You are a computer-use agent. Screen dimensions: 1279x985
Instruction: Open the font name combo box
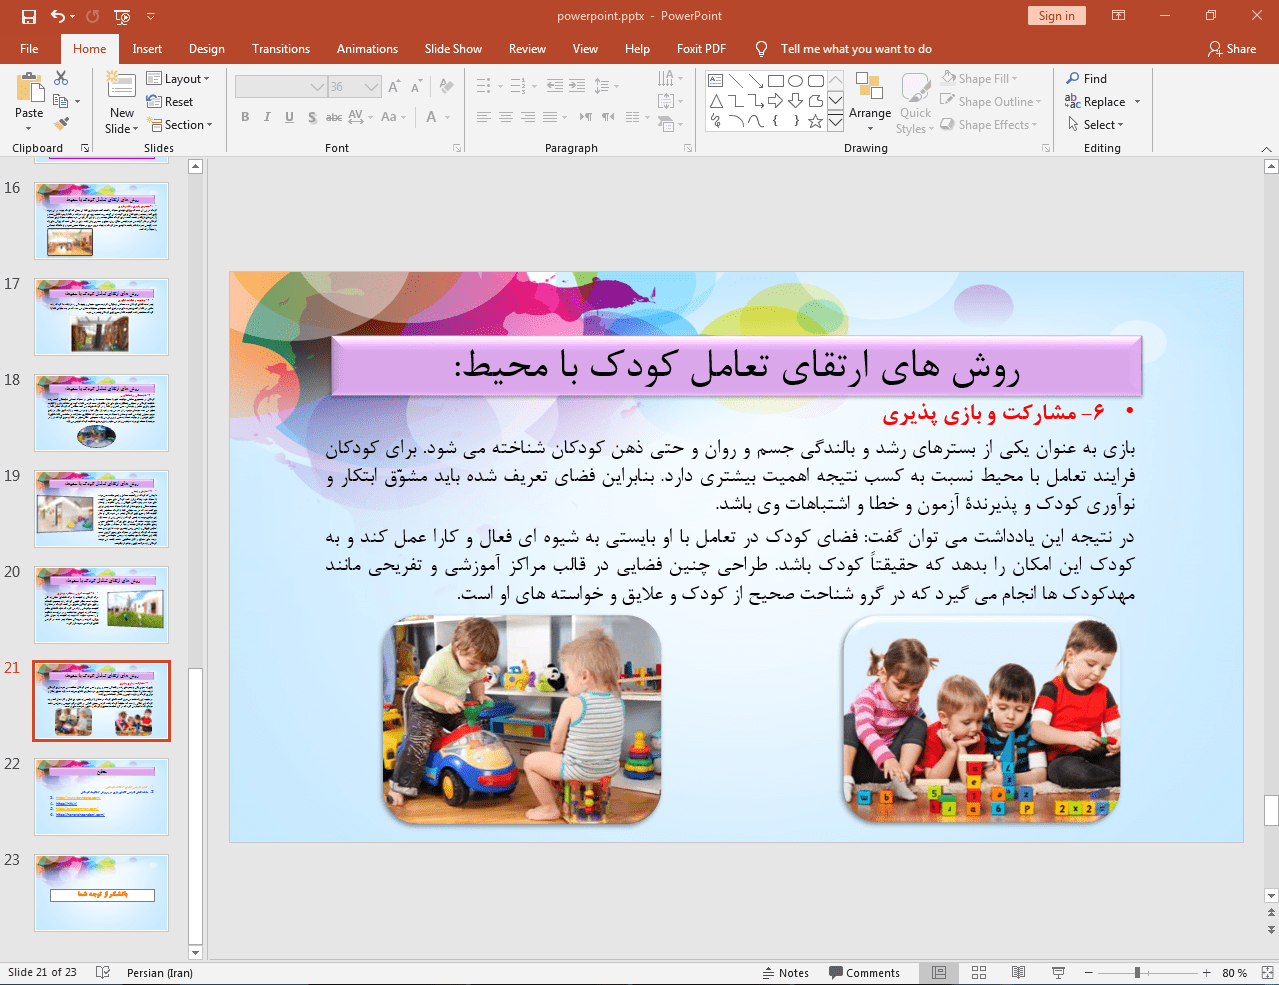(281, 87)
